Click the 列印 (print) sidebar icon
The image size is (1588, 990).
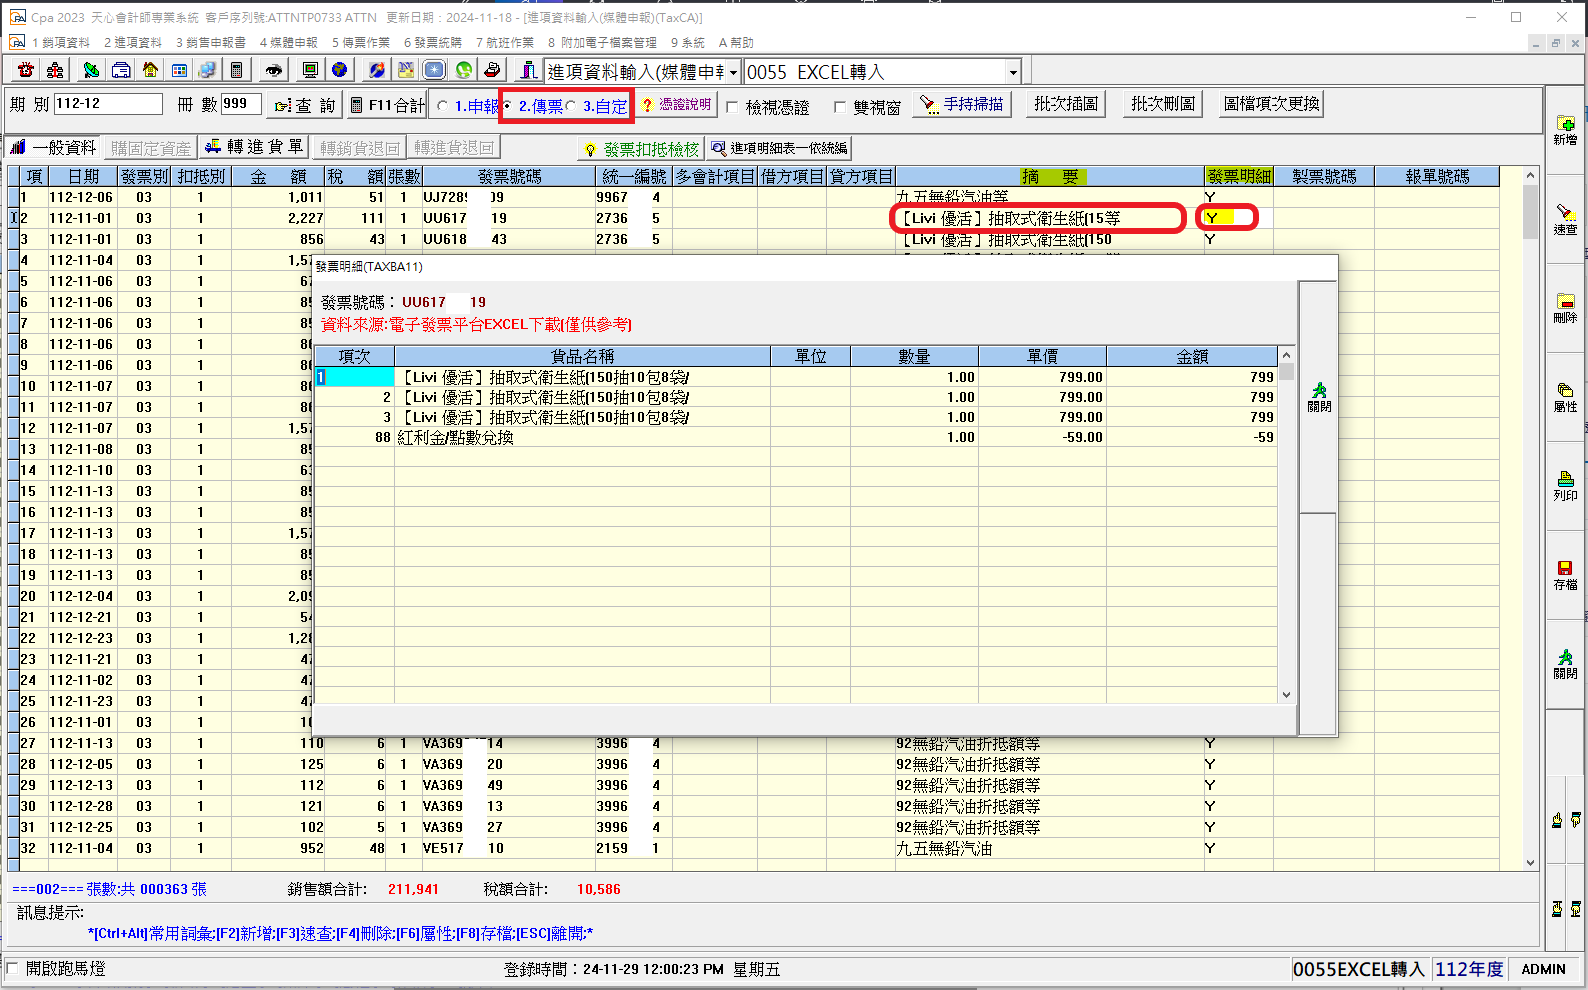click(x=1565, y=485)
